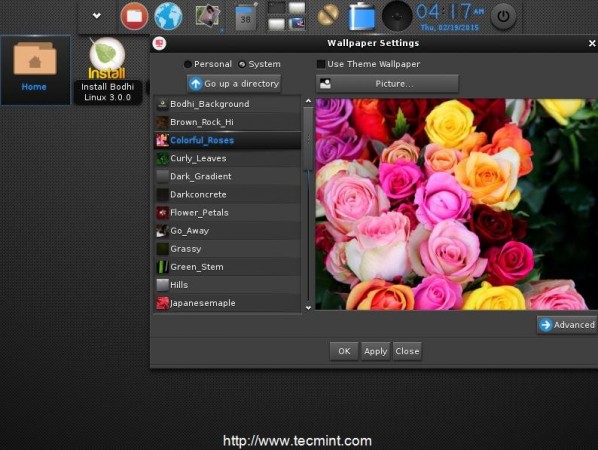598x450 pixels.
Task: Open Advanced wallpaper settings
Action: click(567, 325)
